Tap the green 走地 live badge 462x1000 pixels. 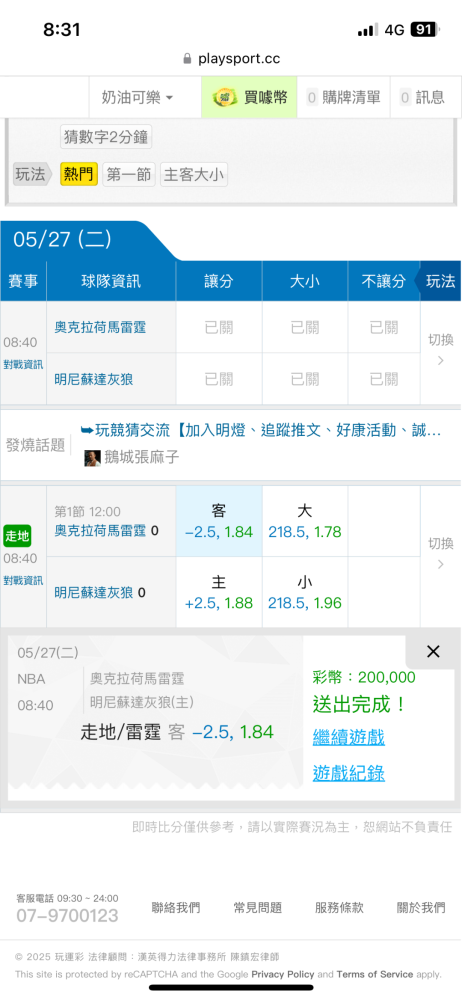(17, 536)
